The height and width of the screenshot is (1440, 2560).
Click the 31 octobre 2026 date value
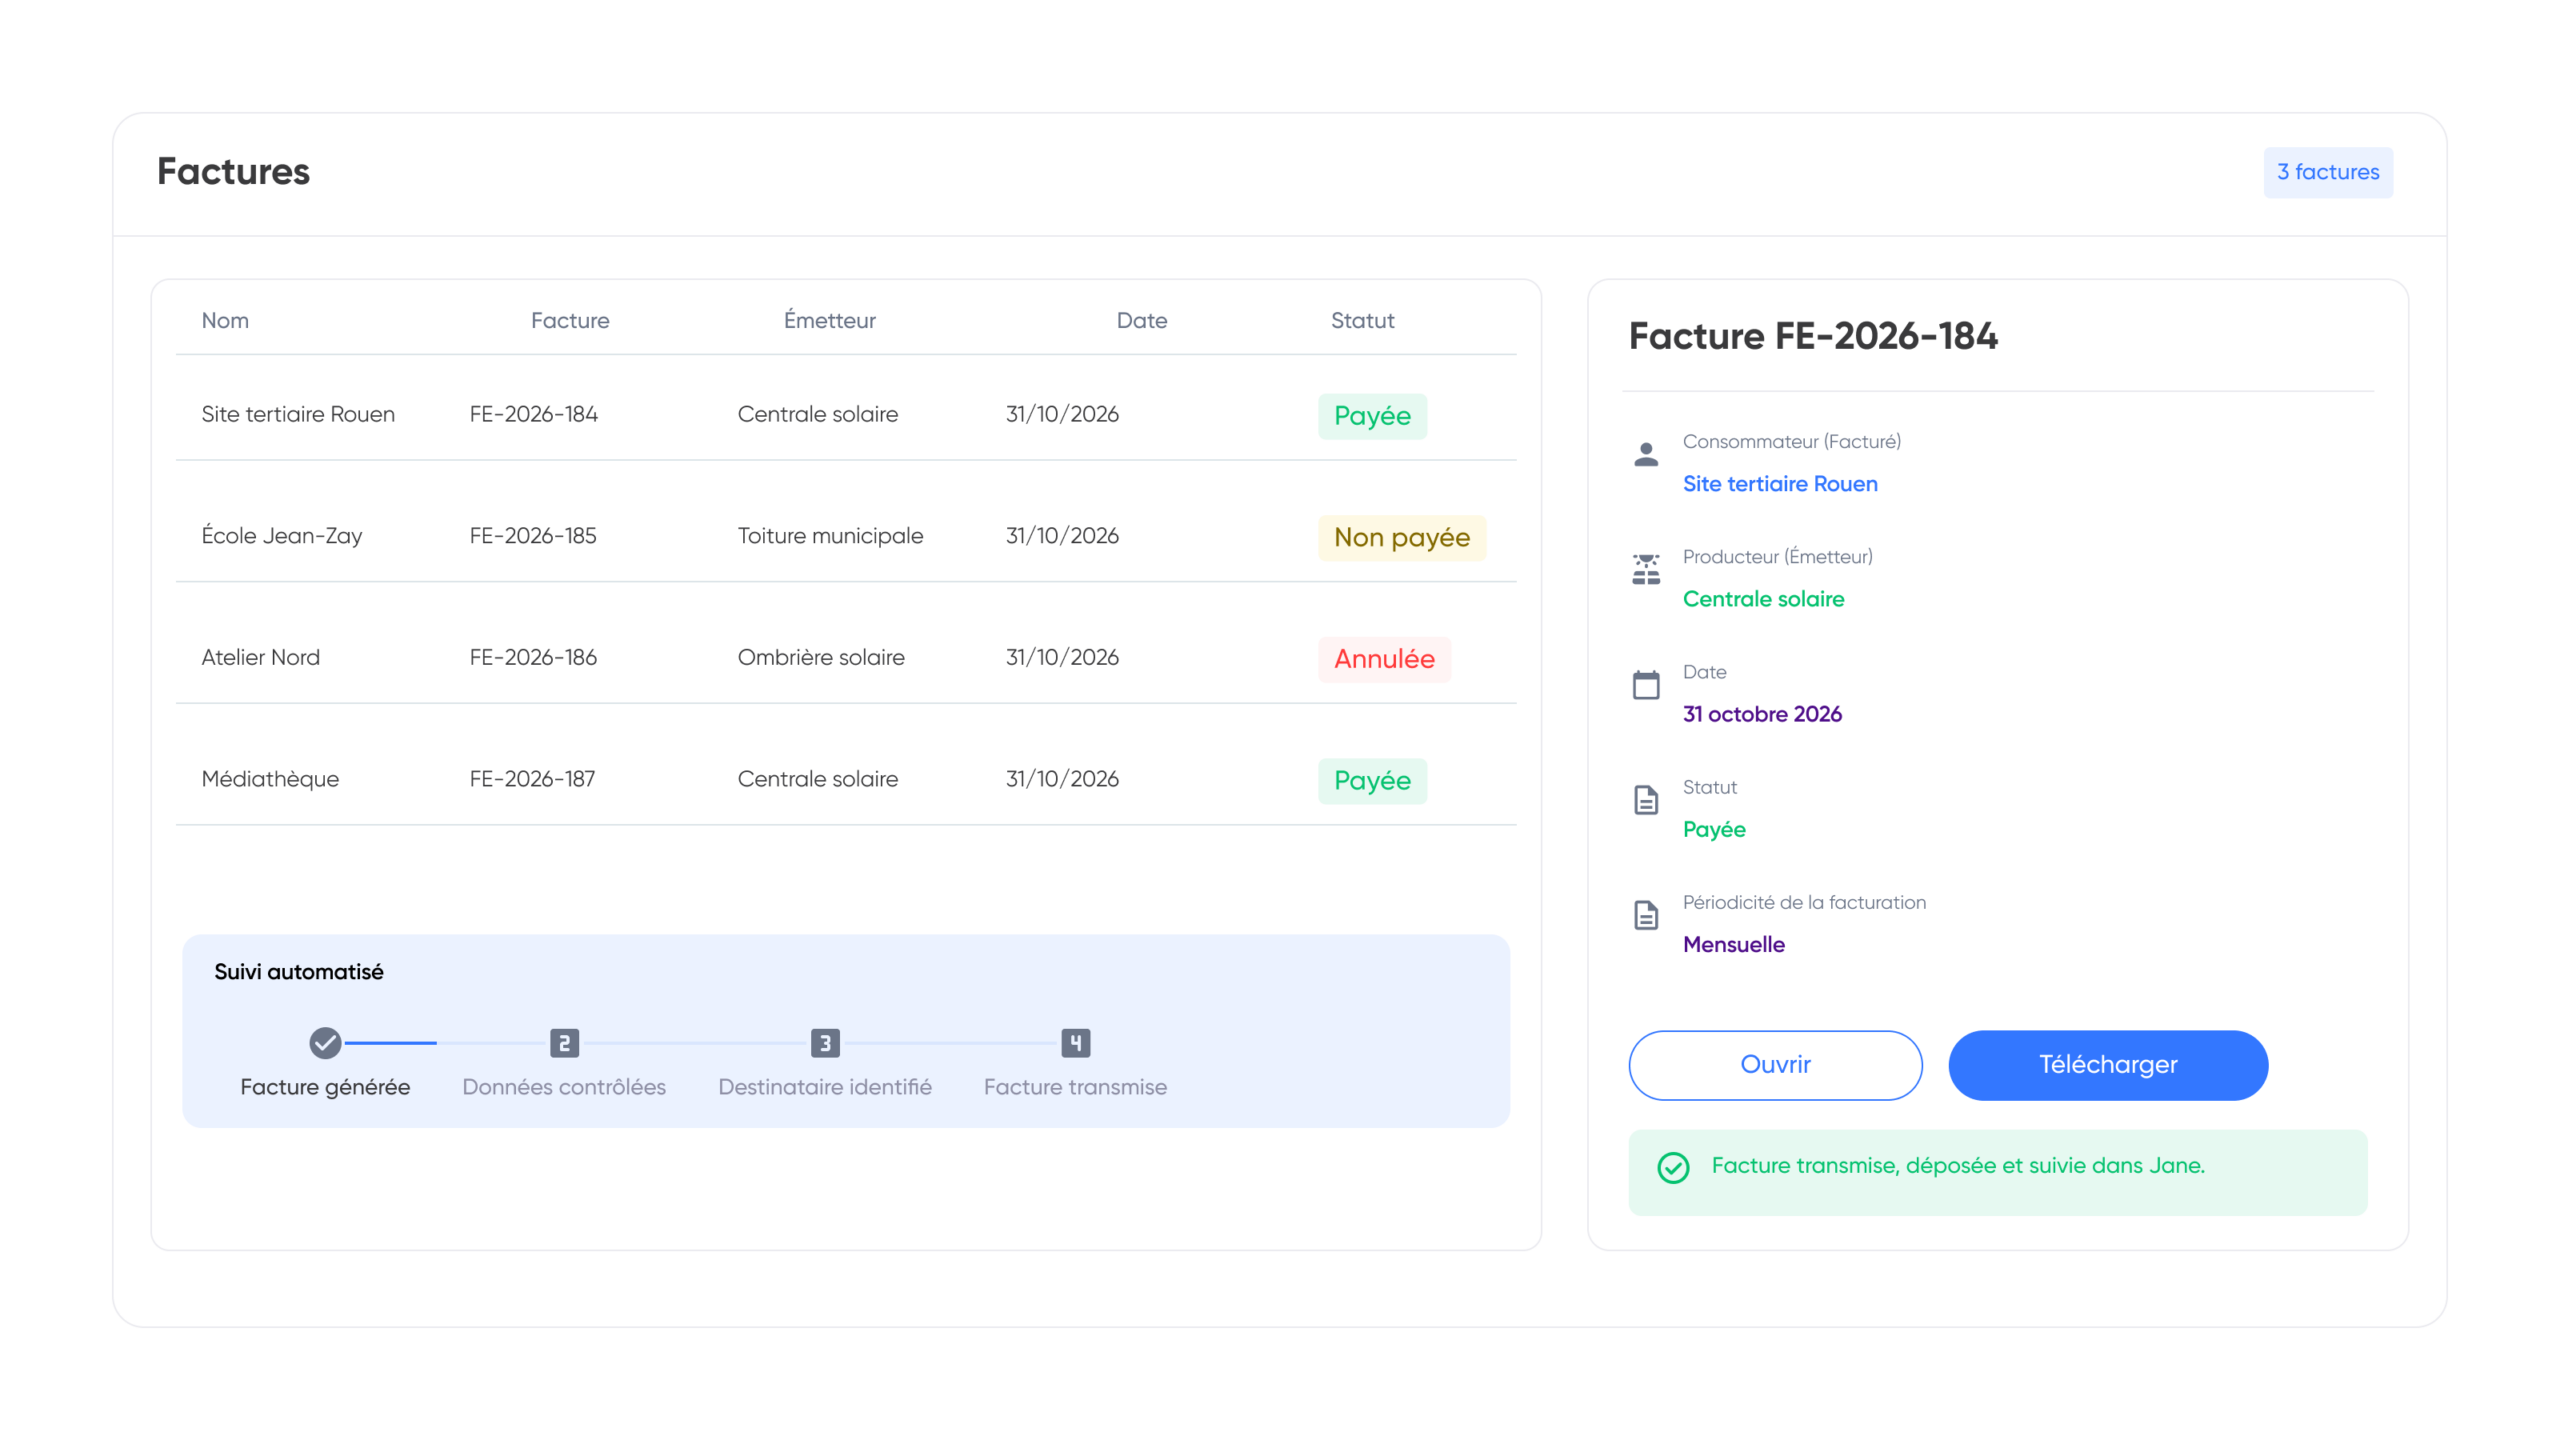pos(1762,714)
